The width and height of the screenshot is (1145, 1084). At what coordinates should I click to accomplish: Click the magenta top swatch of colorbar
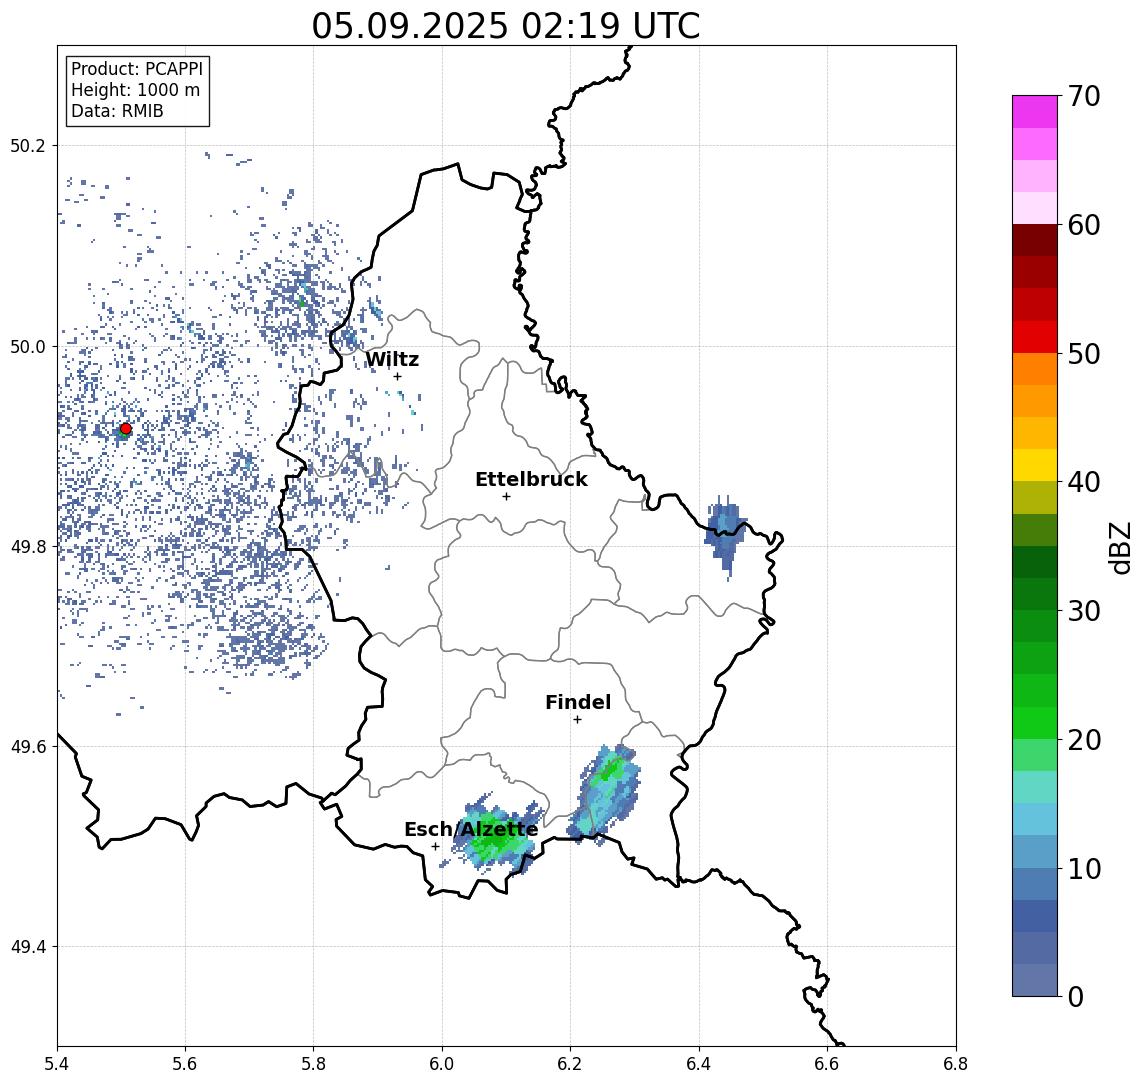1035,112
